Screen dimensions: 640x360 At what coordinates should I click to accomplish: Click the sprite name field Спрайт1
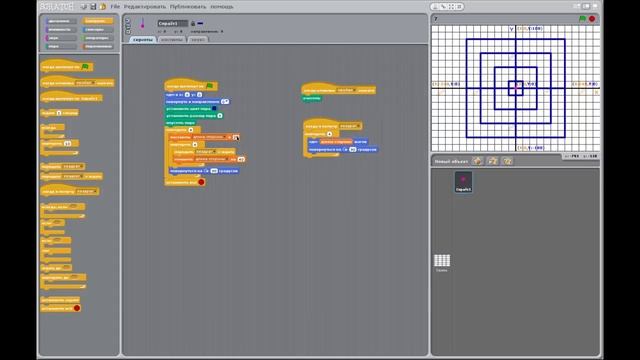click(173, 24)
